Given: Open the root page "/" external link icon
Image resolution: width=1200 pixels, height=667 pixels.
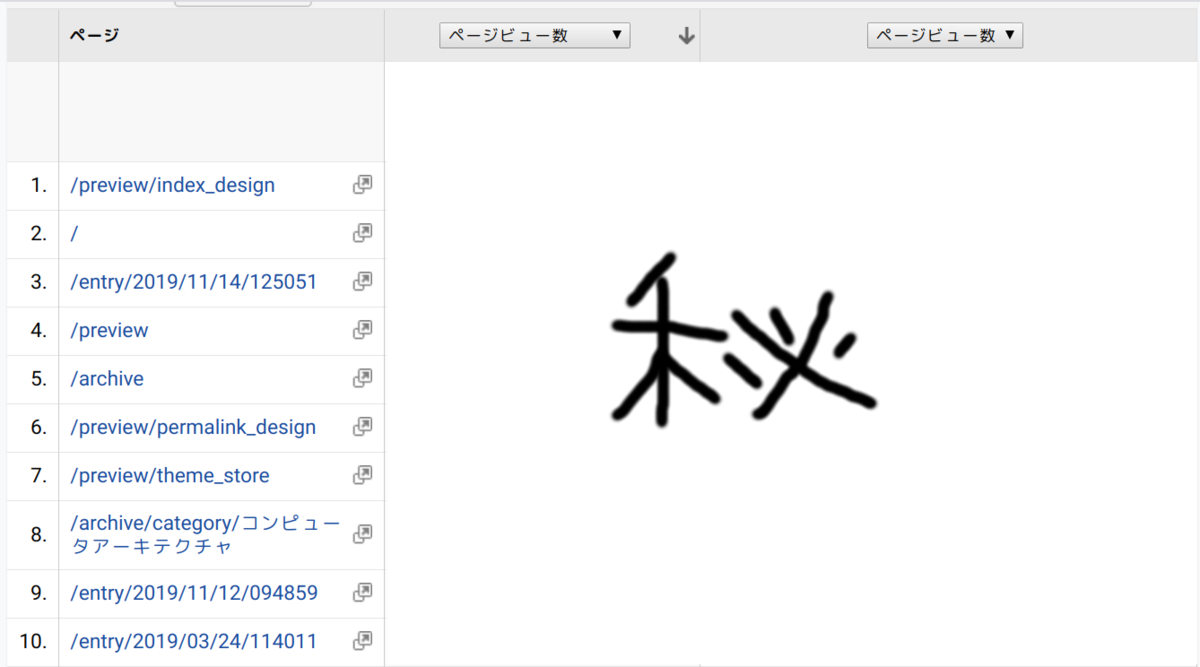Looking at the screenshot, I should (361, 233).
